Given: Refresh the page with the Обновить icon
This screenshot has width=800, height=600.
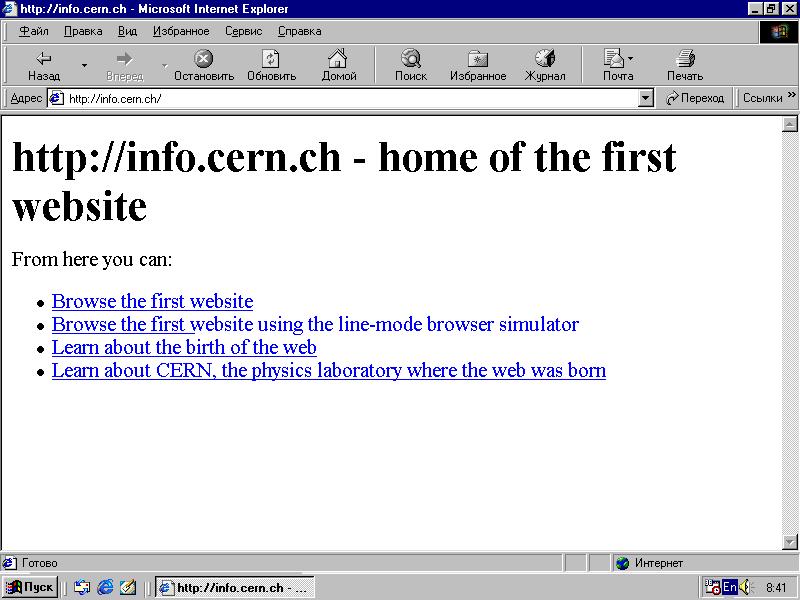Looking at the screenshot, I should [271, 62].
